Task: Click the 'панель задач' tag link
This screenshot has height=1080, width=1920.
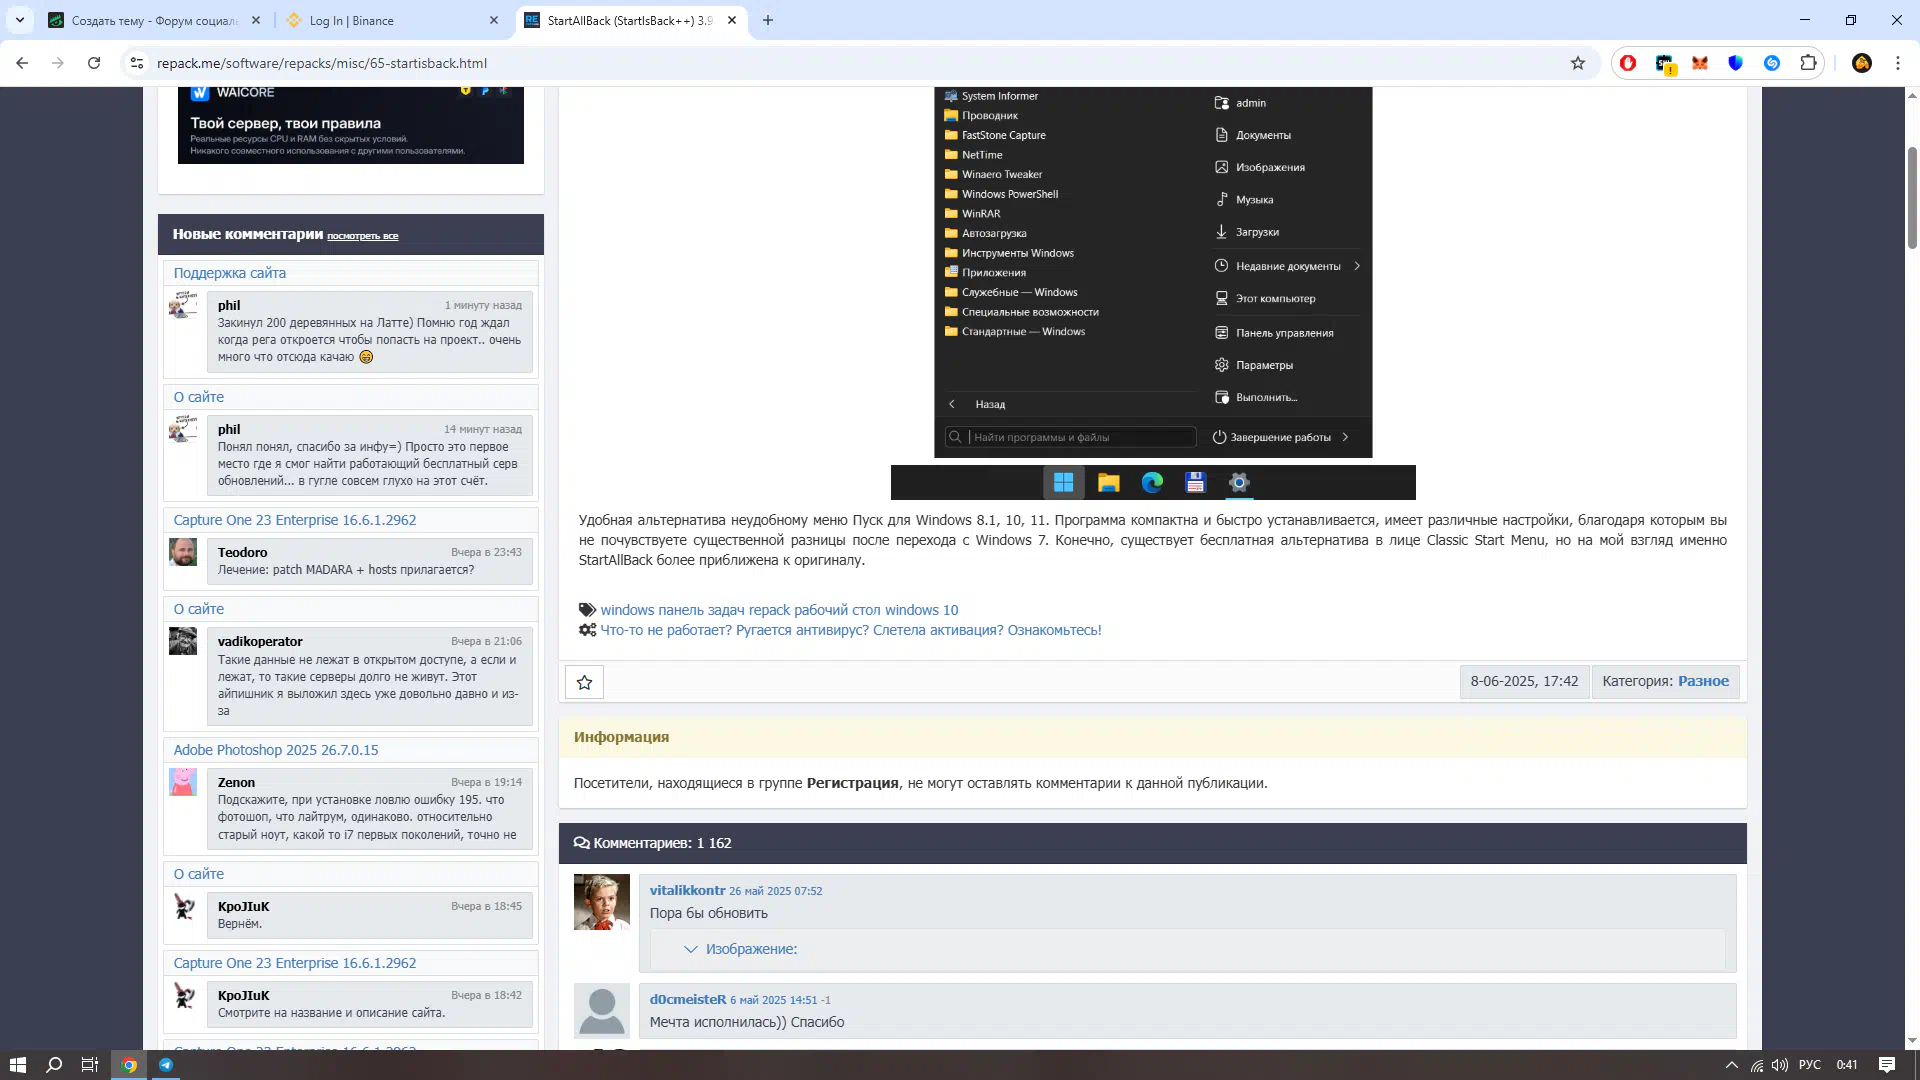Action: (x=701, y=610)
